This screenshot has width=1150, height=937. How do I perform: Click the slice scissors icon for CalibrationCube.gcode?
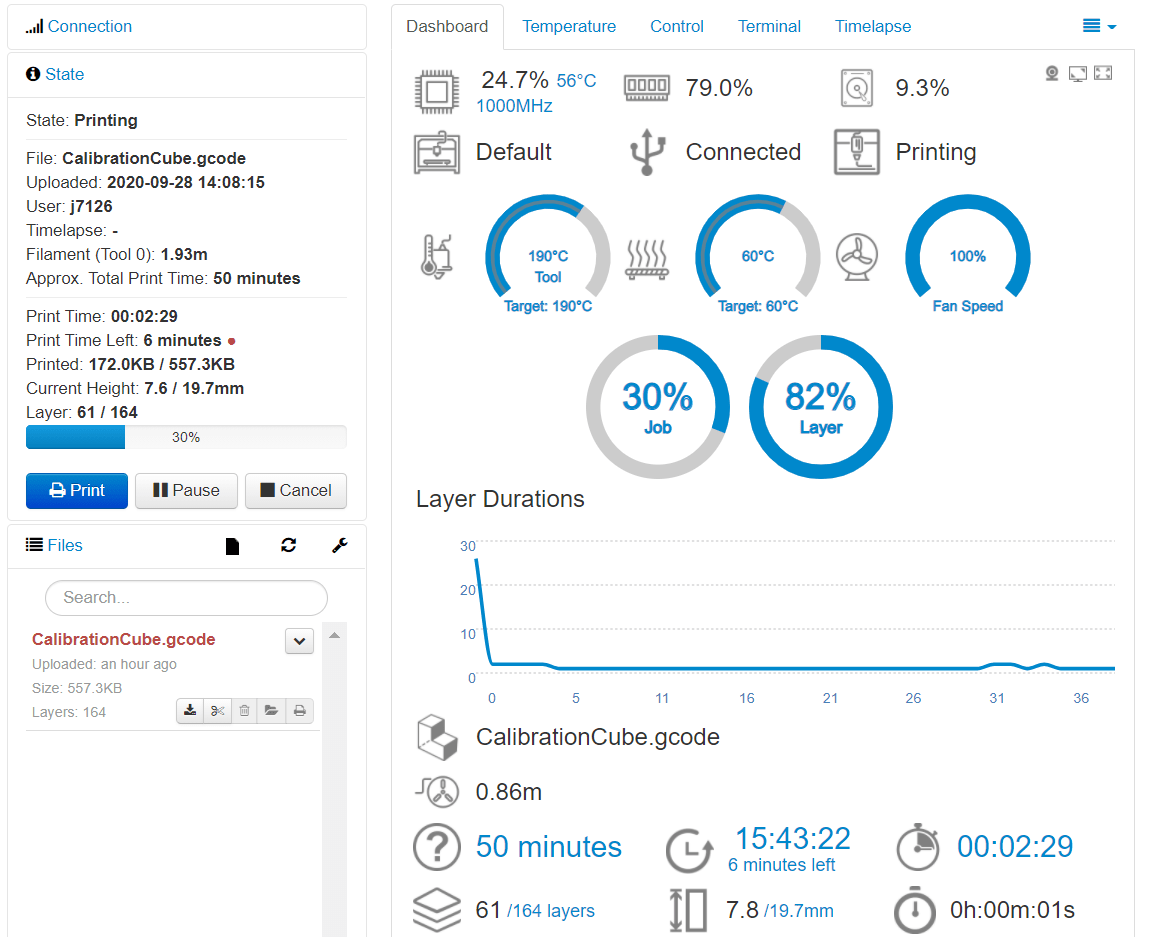(x=217, y=710)
